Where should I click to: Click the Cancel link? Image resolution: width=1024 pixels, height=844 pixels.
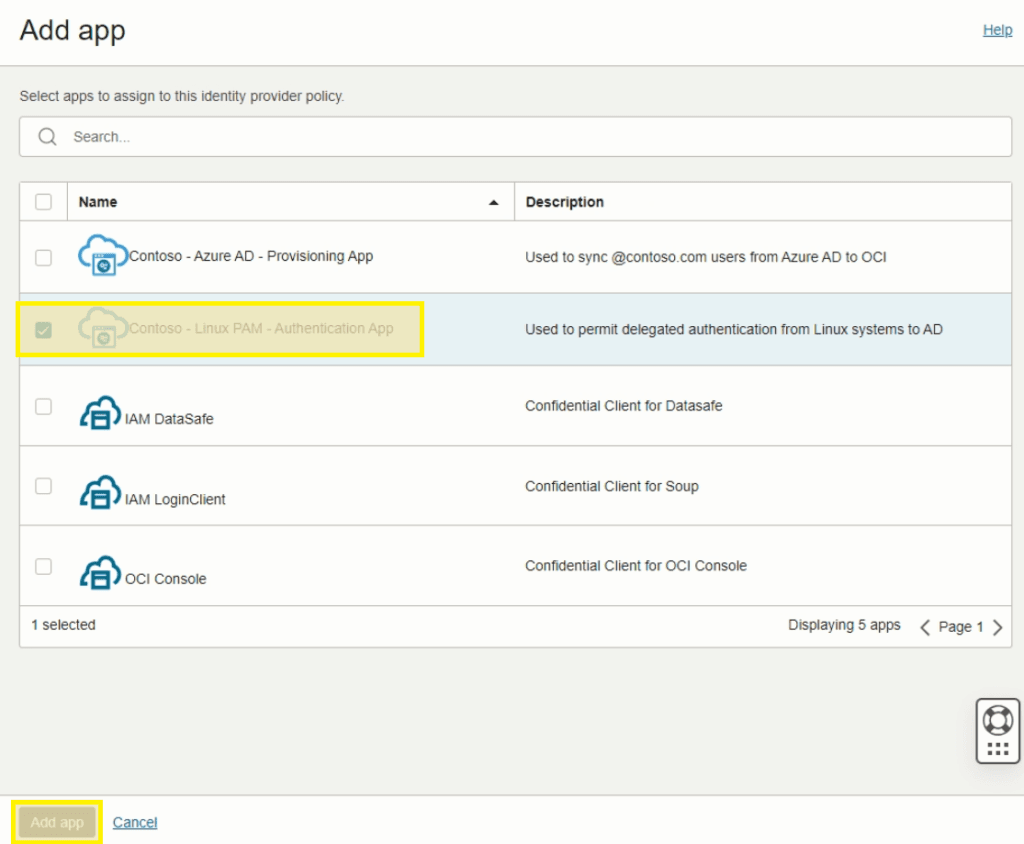[135, 822]
